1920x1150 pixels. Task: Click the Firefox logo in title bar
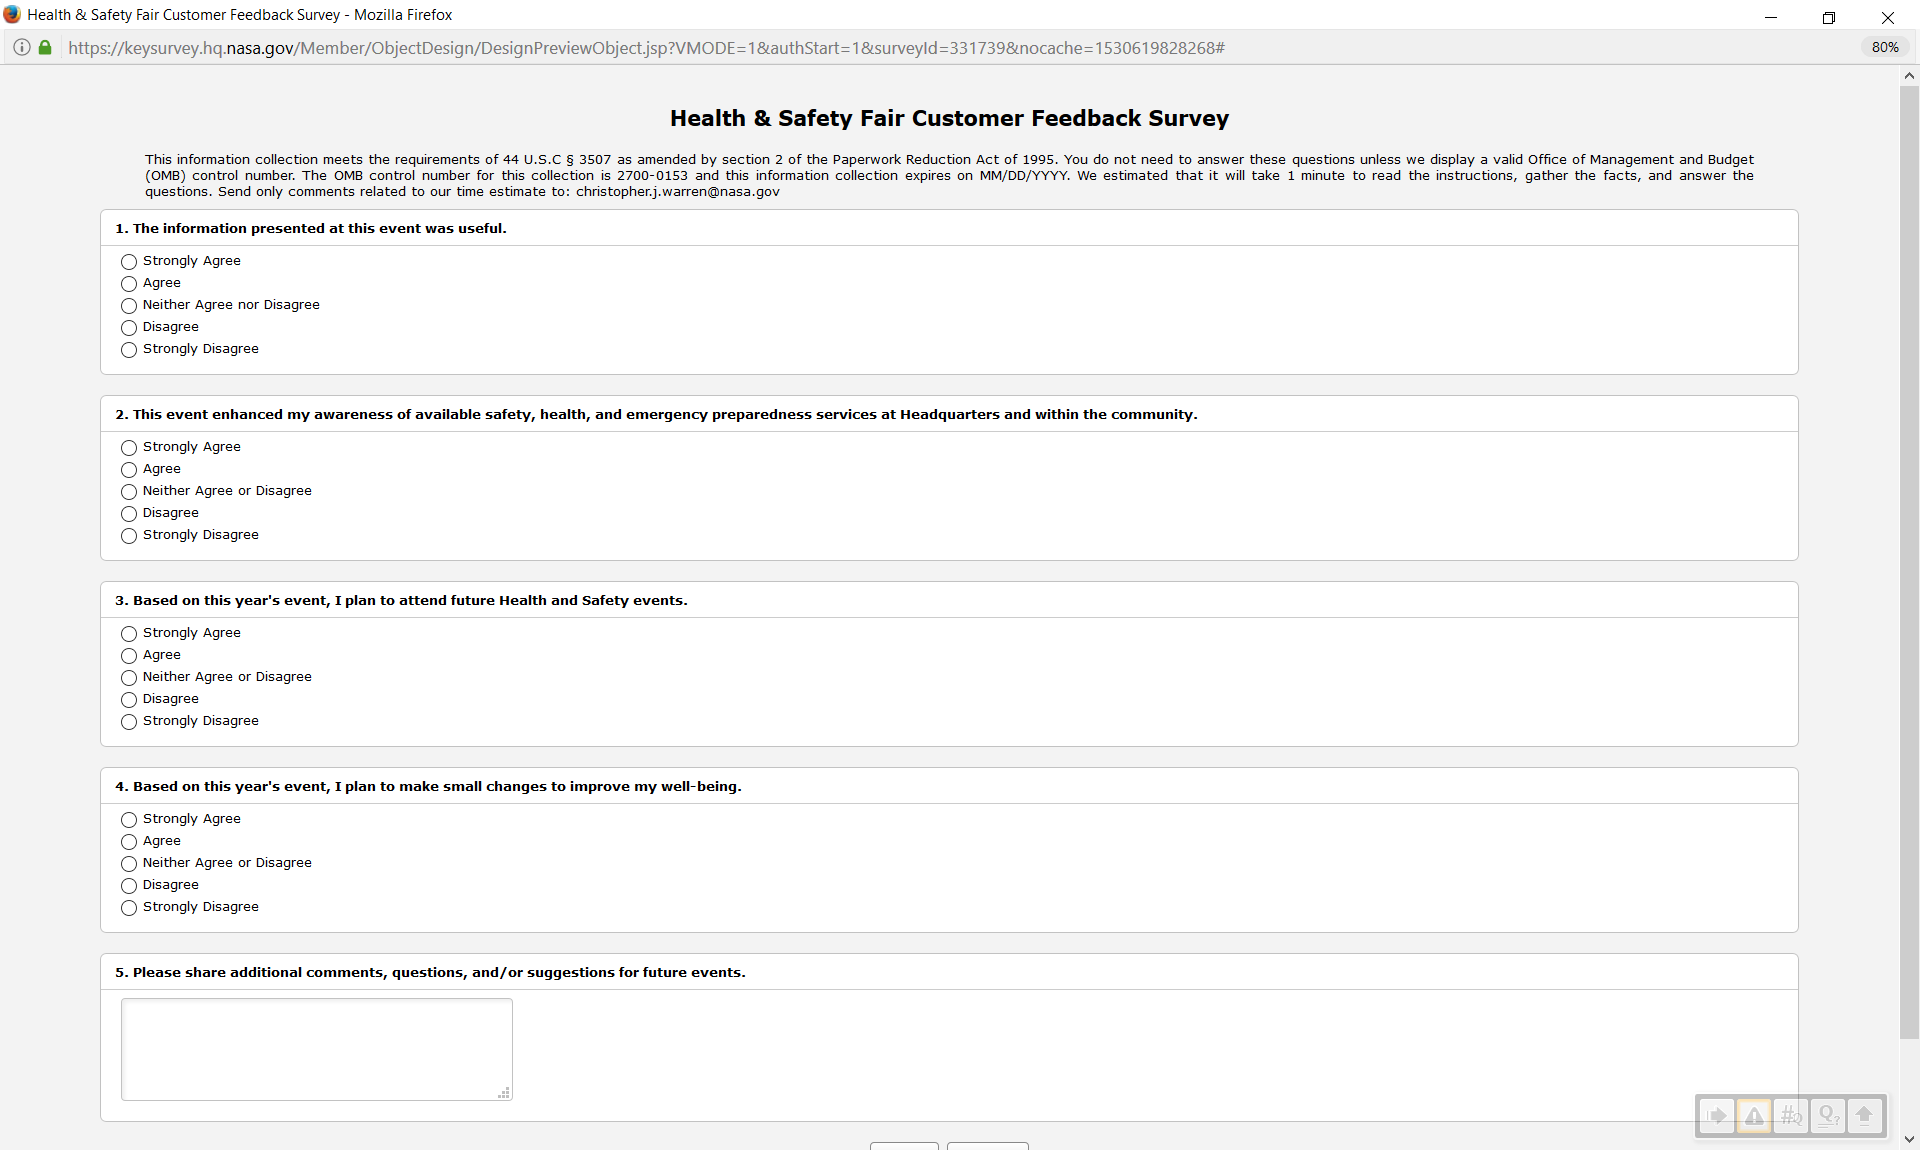pyautogui.click(x=12, y=15)
